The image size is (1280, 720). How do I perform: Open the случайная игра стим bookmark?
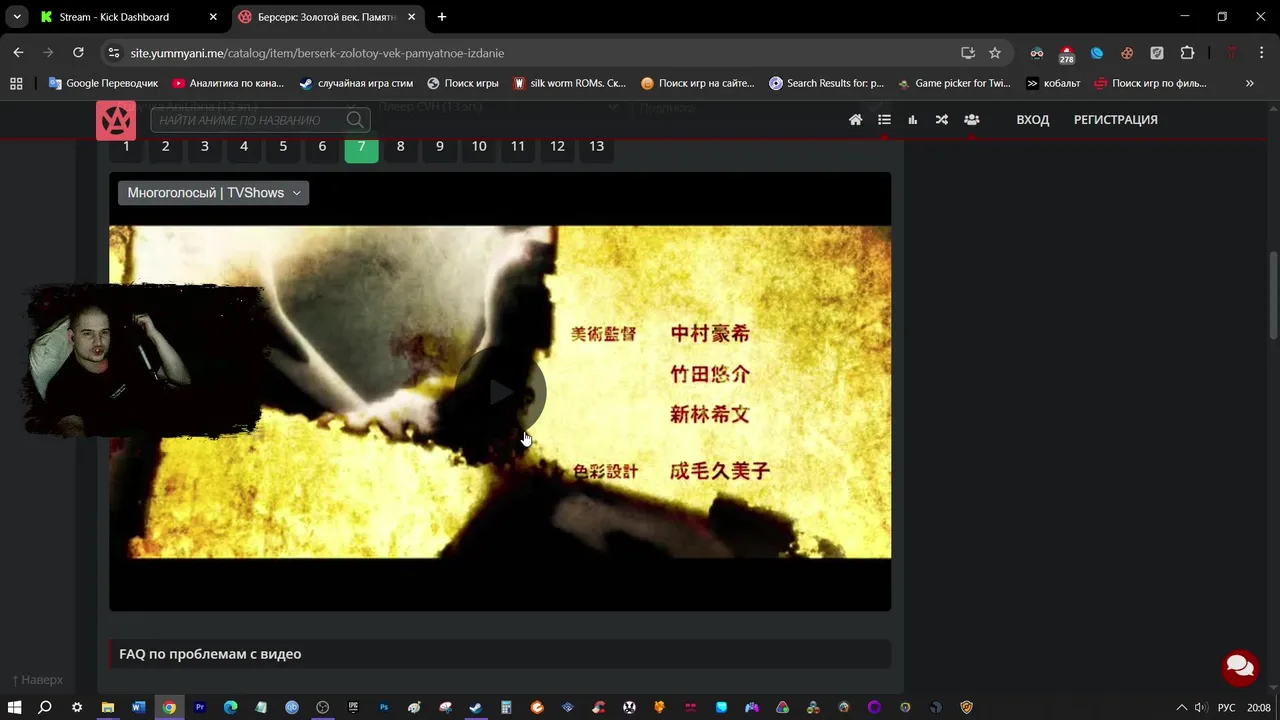[x=356, y=83]
